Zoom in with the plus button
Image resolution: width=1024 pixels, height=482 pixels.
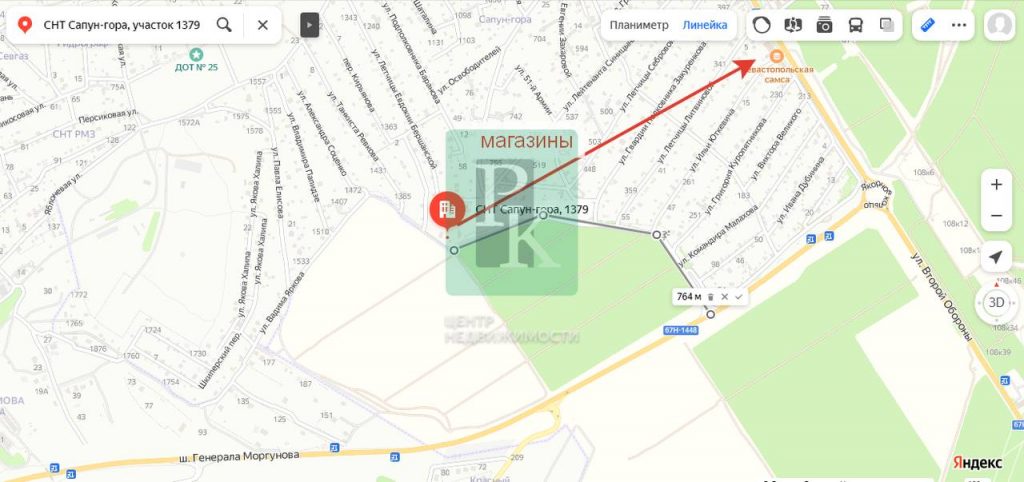(x=996, y=185)
